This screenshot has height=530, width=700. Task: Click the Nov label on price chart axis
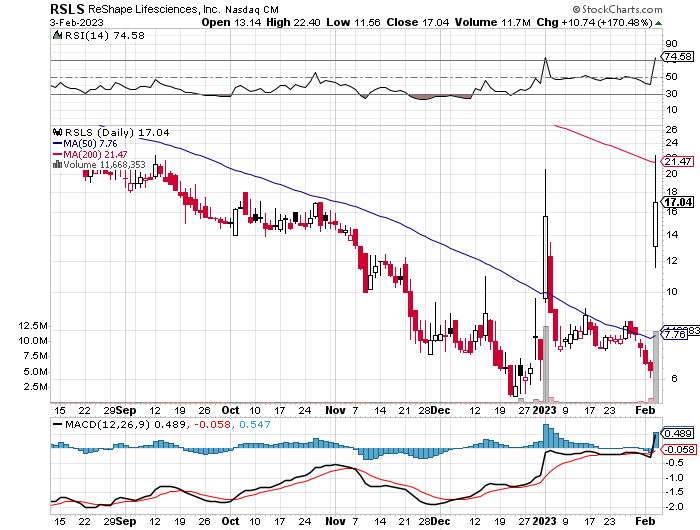coord(335,410)
